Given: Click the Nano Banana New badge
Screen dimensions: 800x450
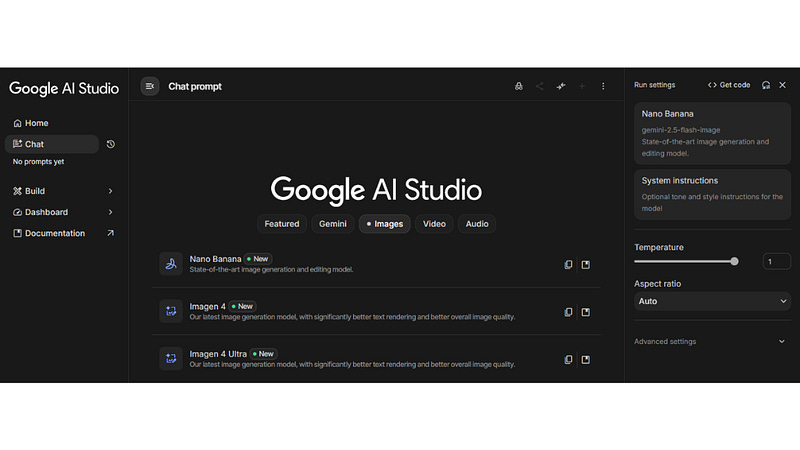Looking at the screenshot, I should click(258, 259).
